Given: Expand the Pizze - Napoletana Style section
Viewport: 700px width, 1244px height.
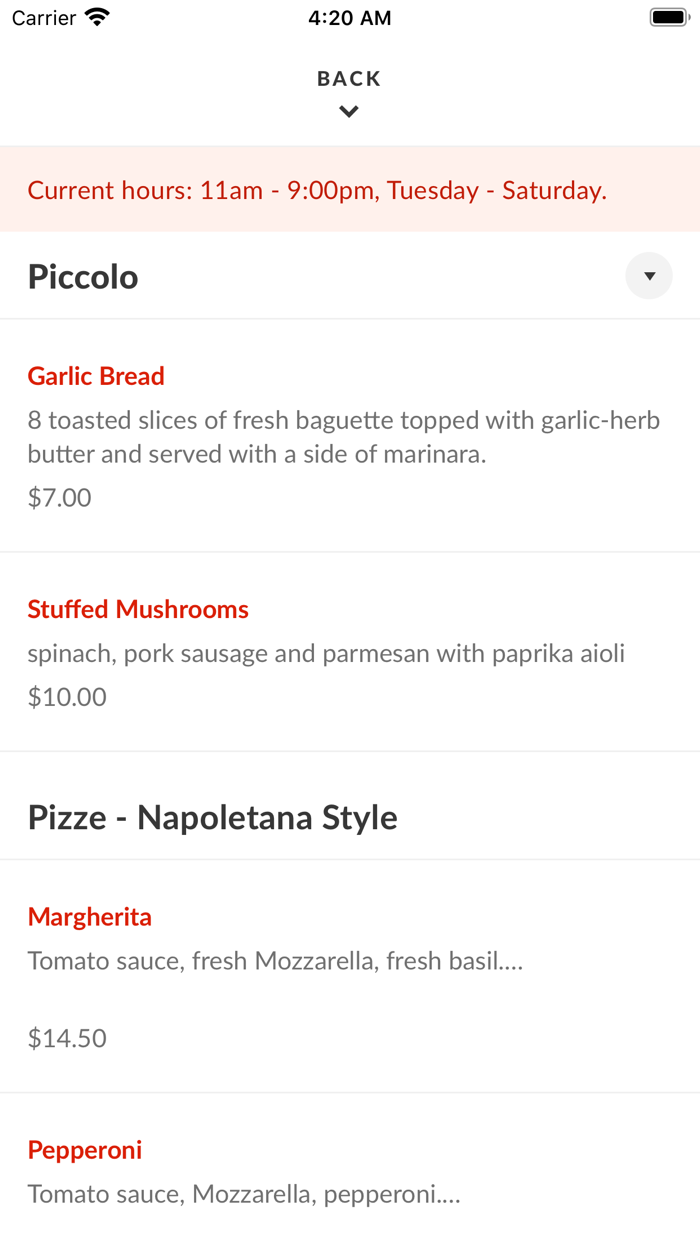Looking at the screenshot, I should [x=212, y=816].
